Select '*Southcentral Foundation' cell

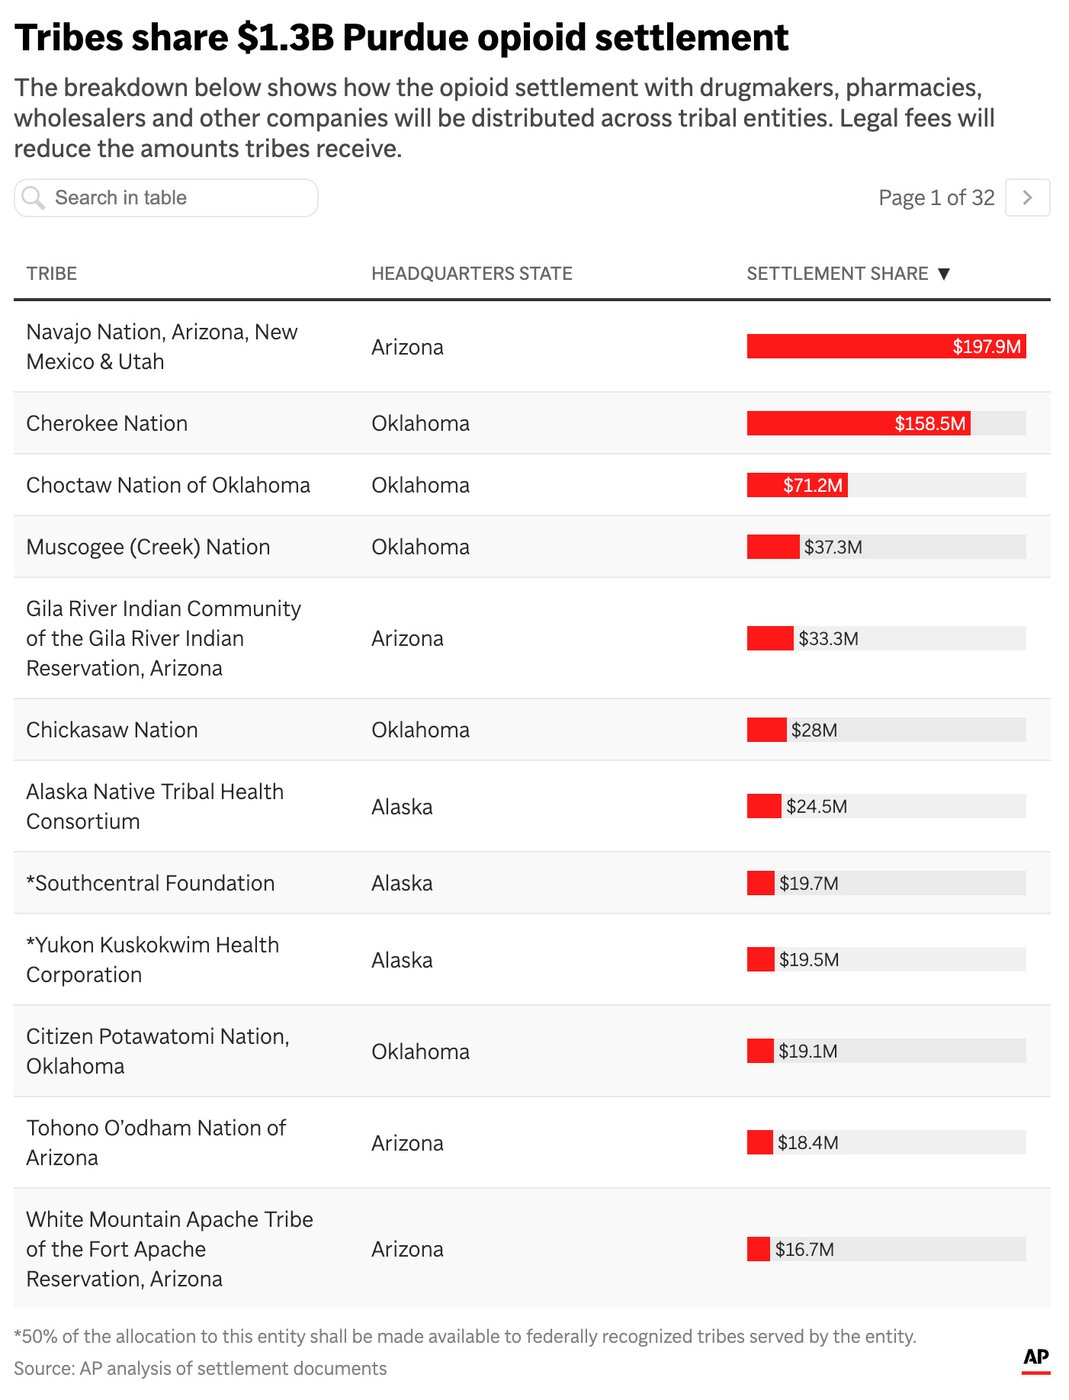[x=150, y=883]
